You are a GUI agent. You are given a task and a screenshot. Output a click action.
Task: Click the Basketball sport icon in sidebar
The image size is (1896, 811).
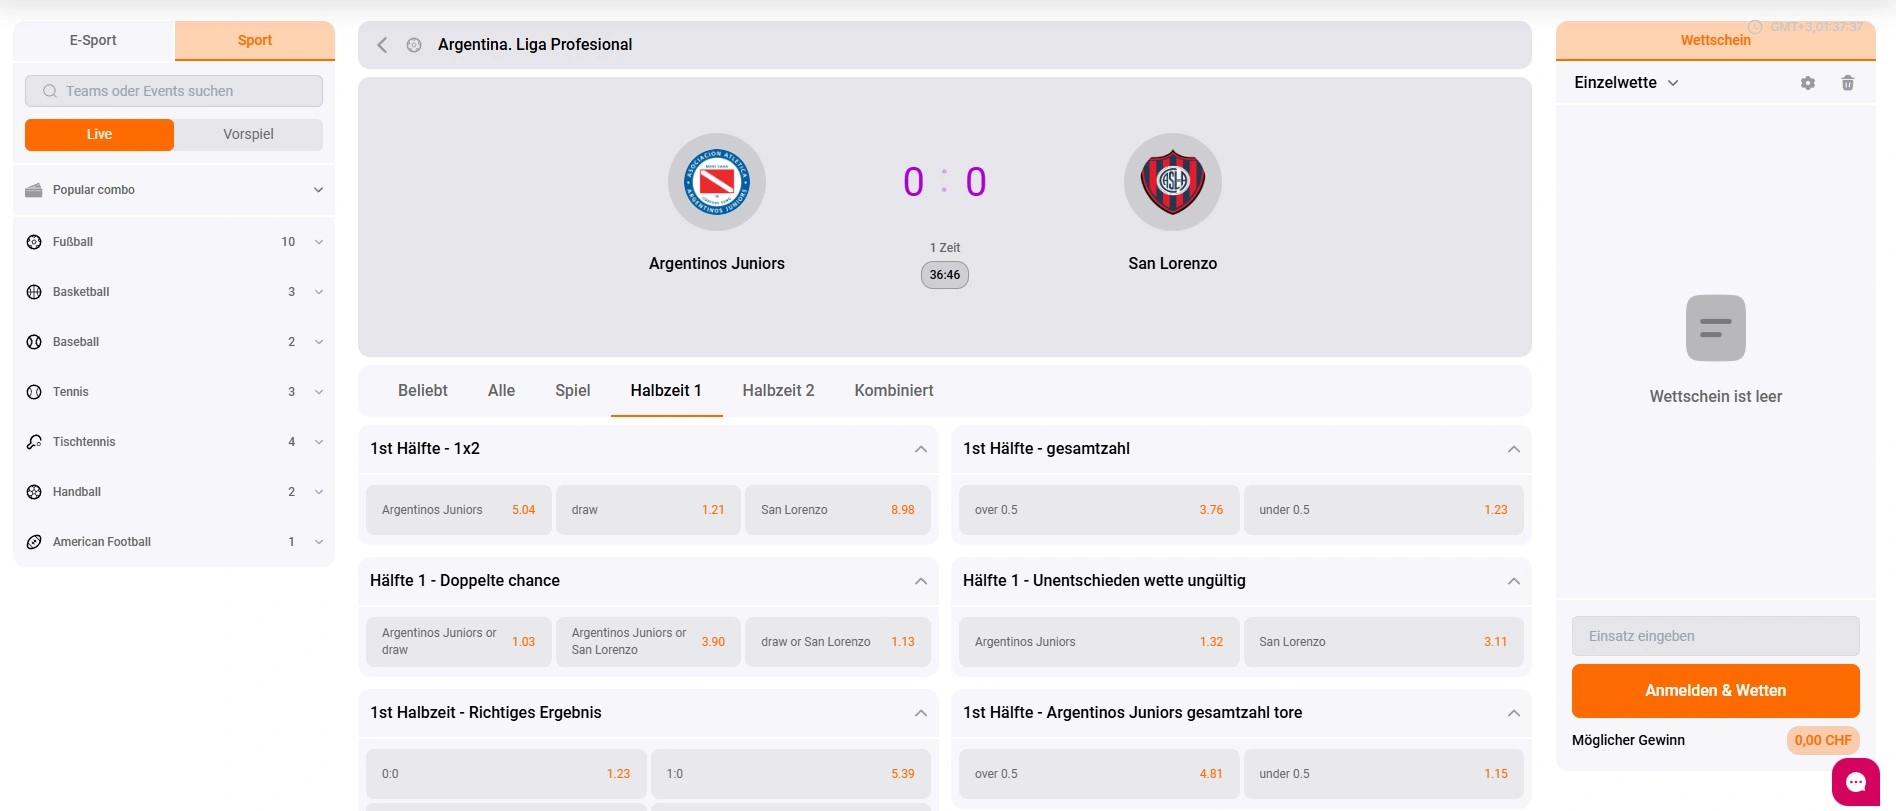tap(34, 292)
